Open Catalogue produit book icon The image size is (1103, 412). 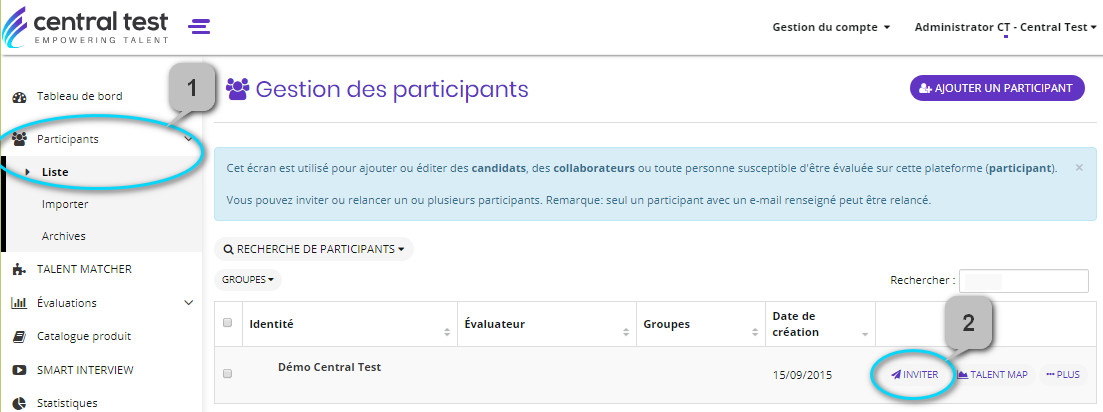click(20, 337)
